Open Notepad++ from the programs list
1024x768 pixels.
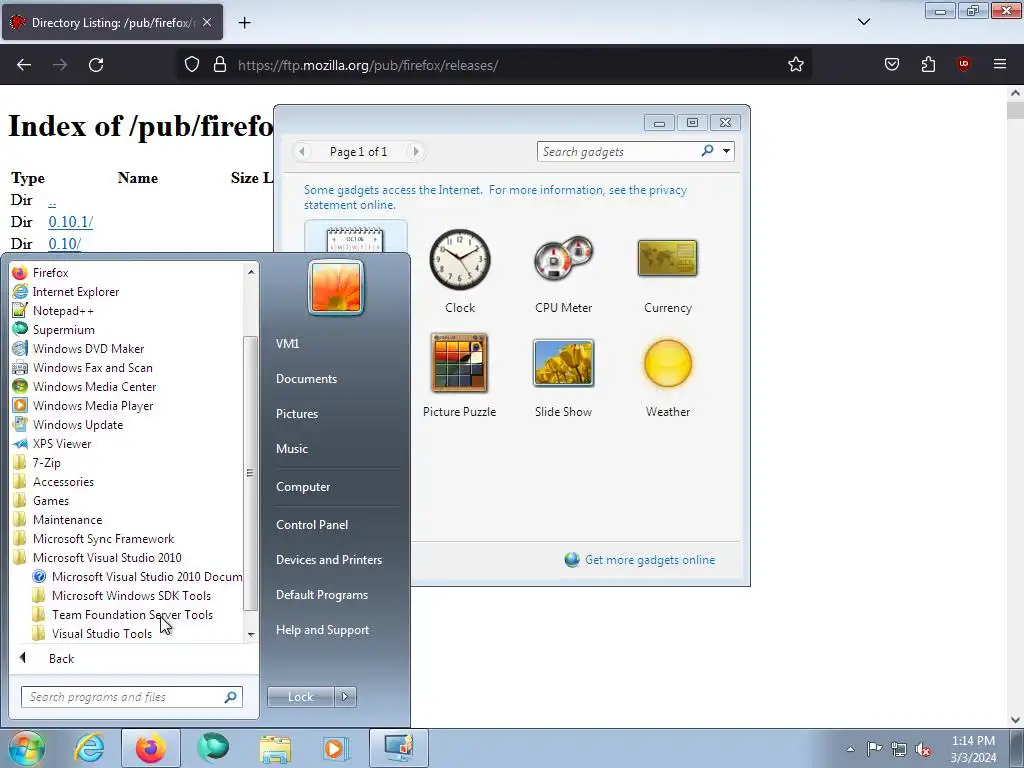point(63,310)
